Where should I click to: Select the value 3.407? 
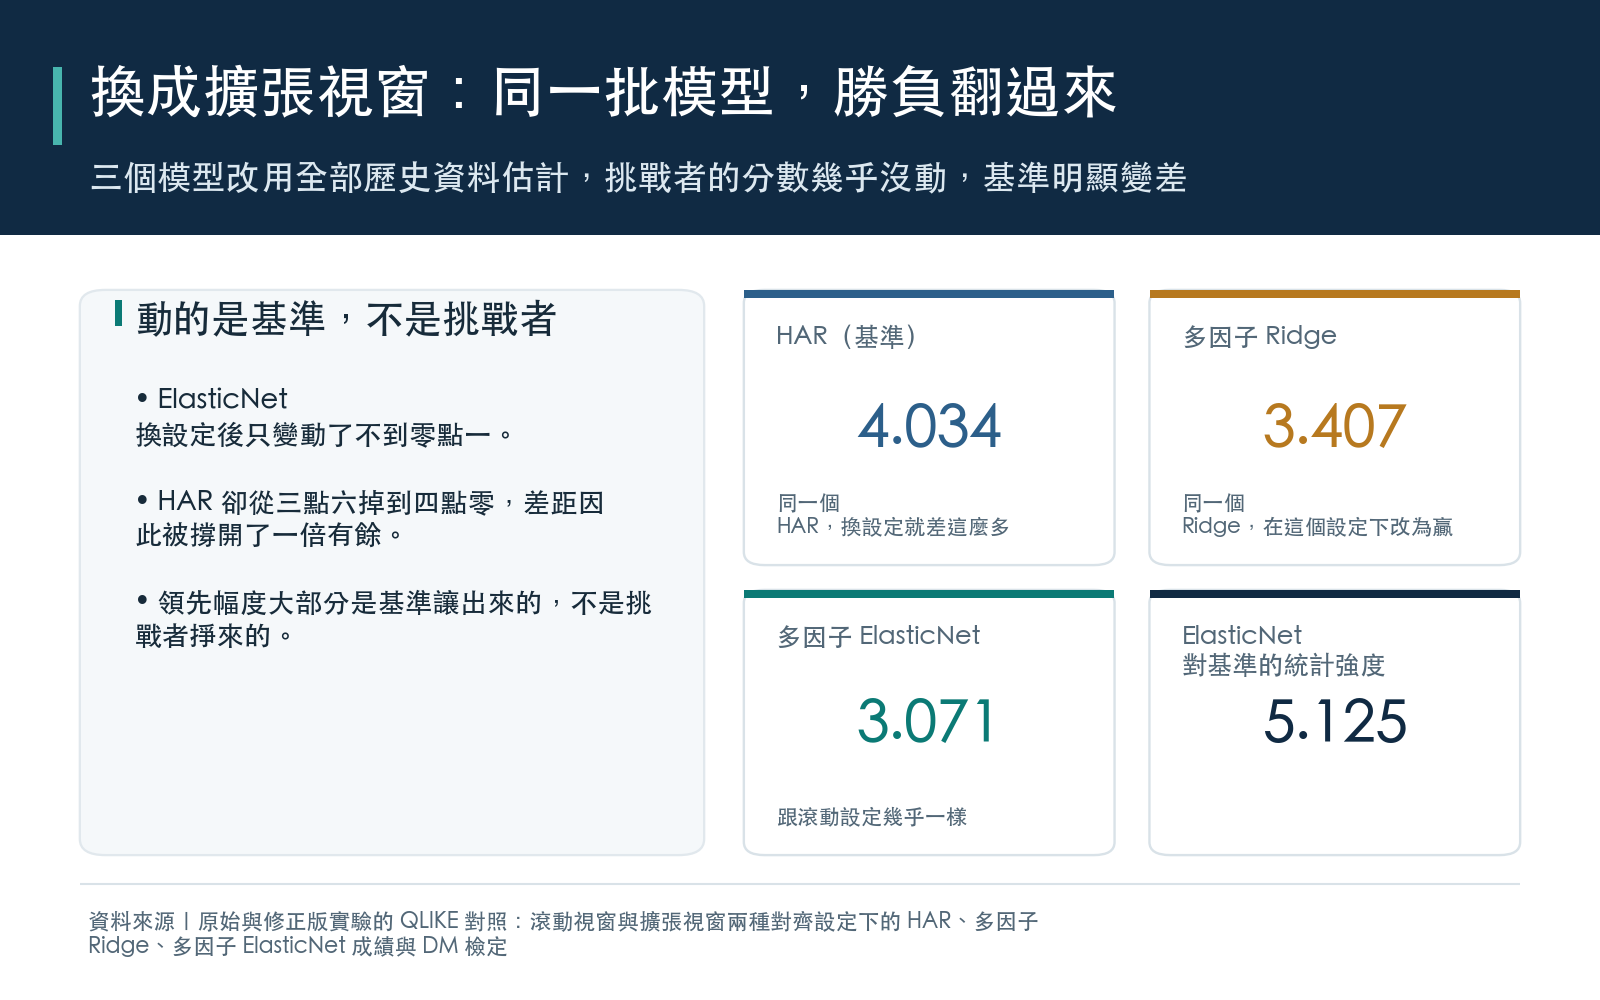pos(1334,426)
